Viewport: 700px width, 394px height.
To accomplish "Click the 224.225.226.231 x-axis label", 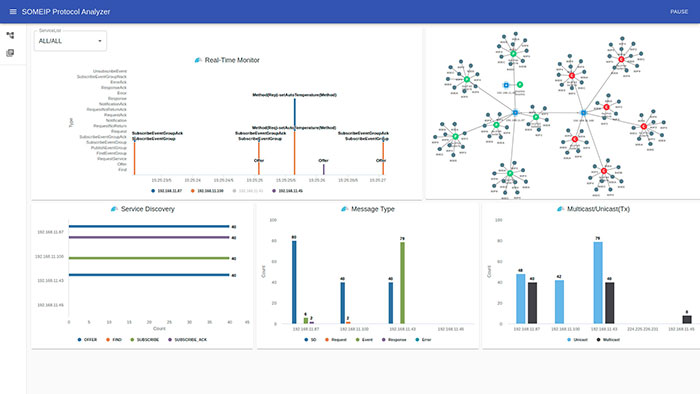I will click(x=642, y=329).
